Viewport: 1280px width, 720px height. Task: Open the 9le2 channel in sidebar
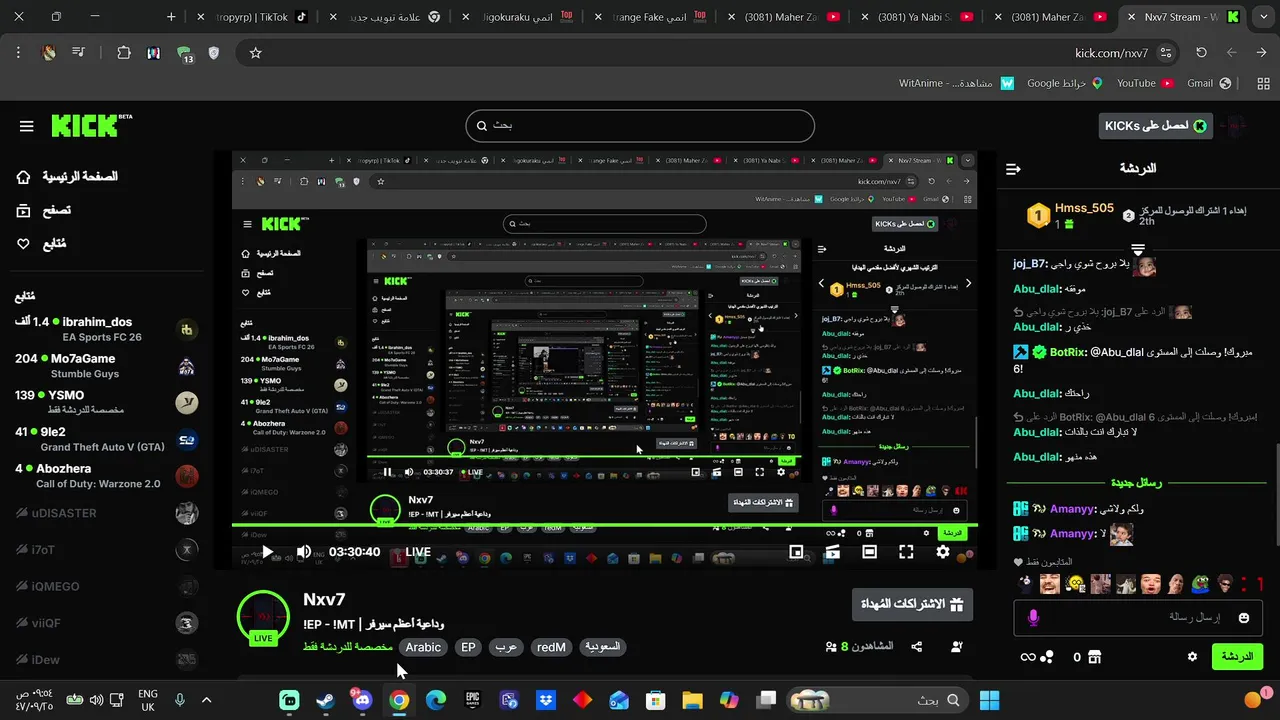pos(106,439)
